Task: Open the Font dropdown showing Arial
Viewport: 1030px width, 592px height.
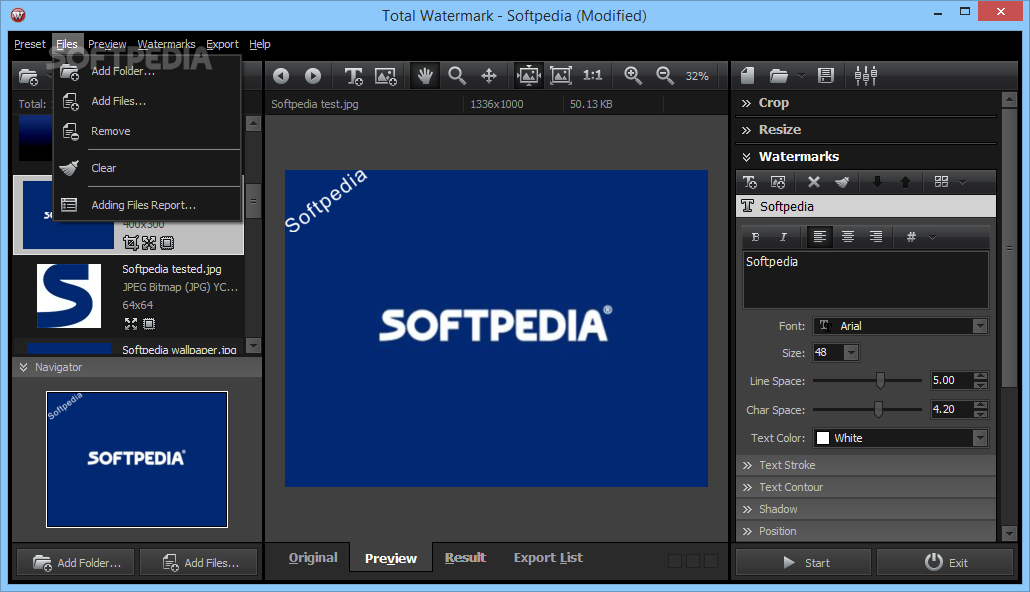Action: pyautogui.click(x=901, y=326)
